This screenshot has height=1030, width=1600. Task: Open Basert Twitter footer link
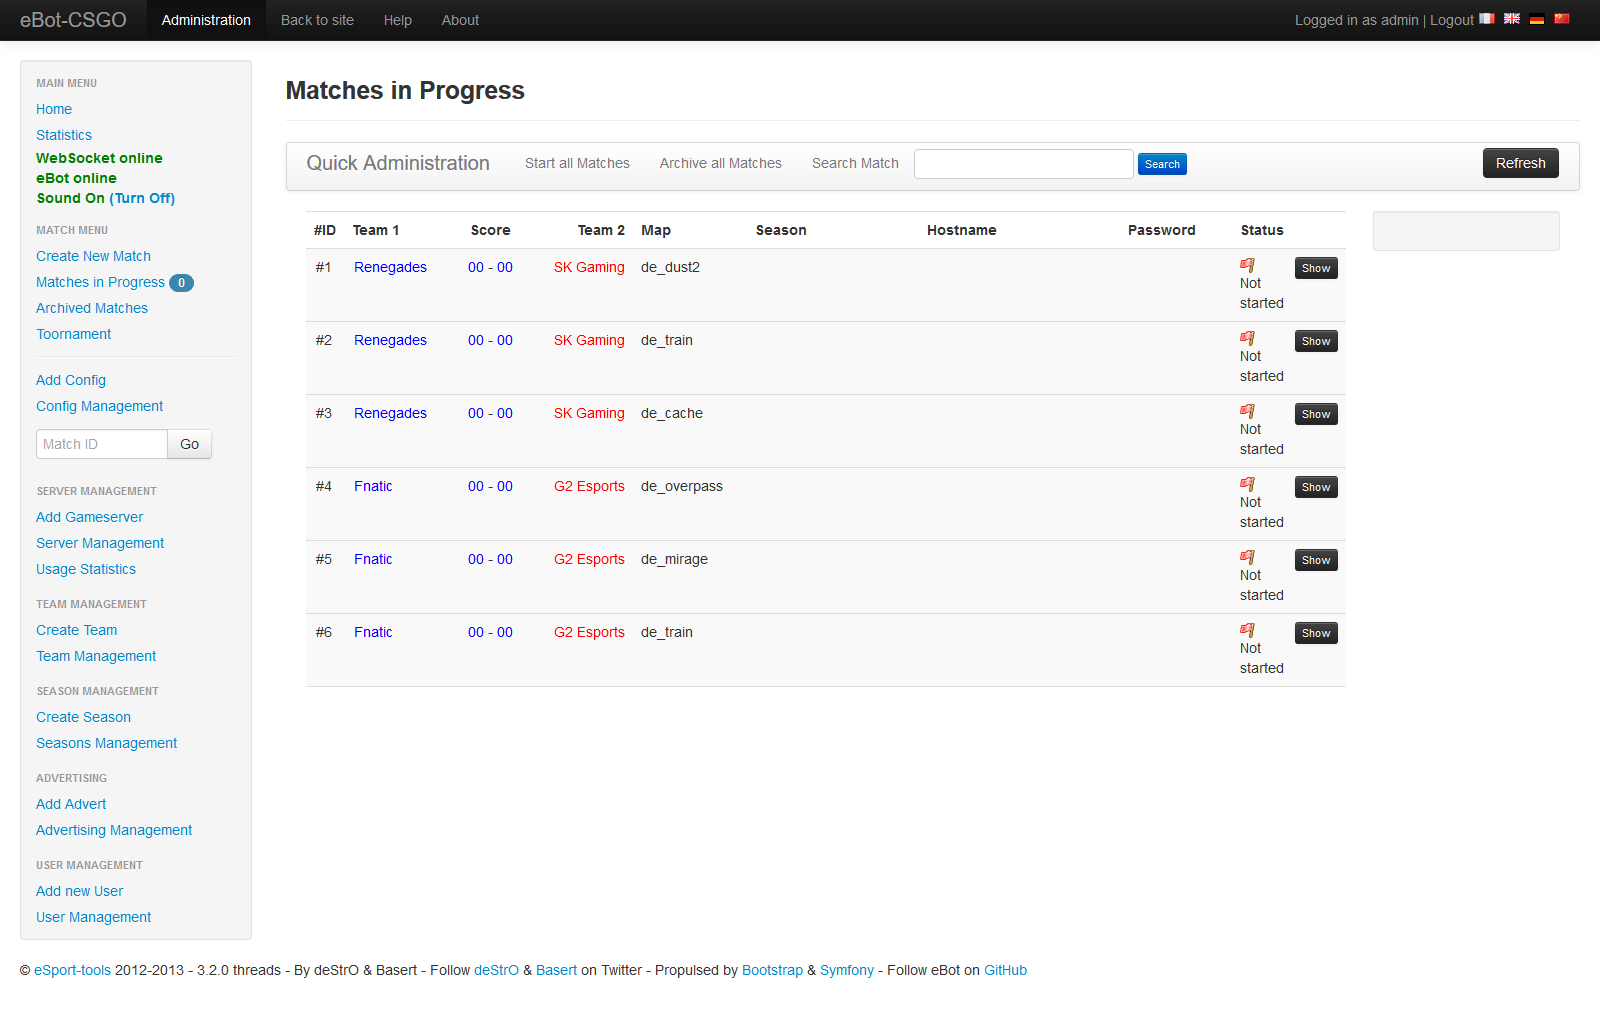coord(556,970)
